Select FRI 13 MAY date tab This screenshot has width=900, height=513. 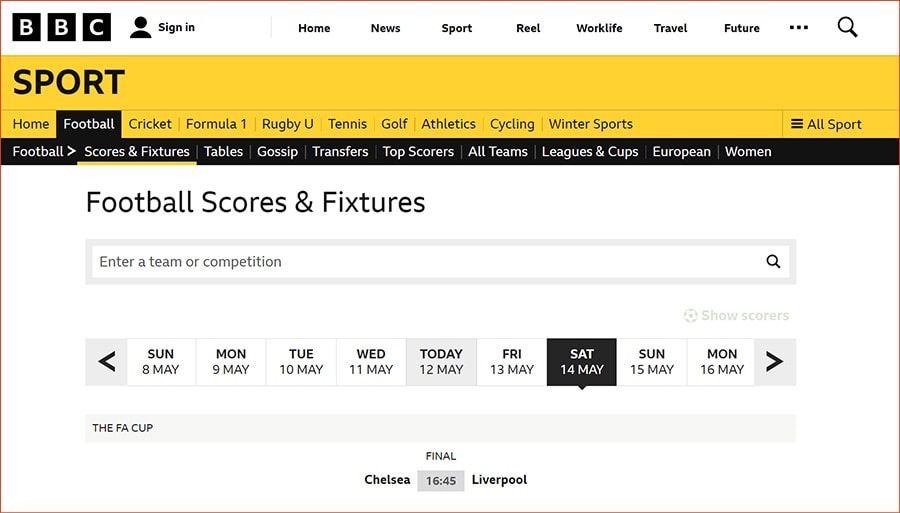click(x=511, y=362)
